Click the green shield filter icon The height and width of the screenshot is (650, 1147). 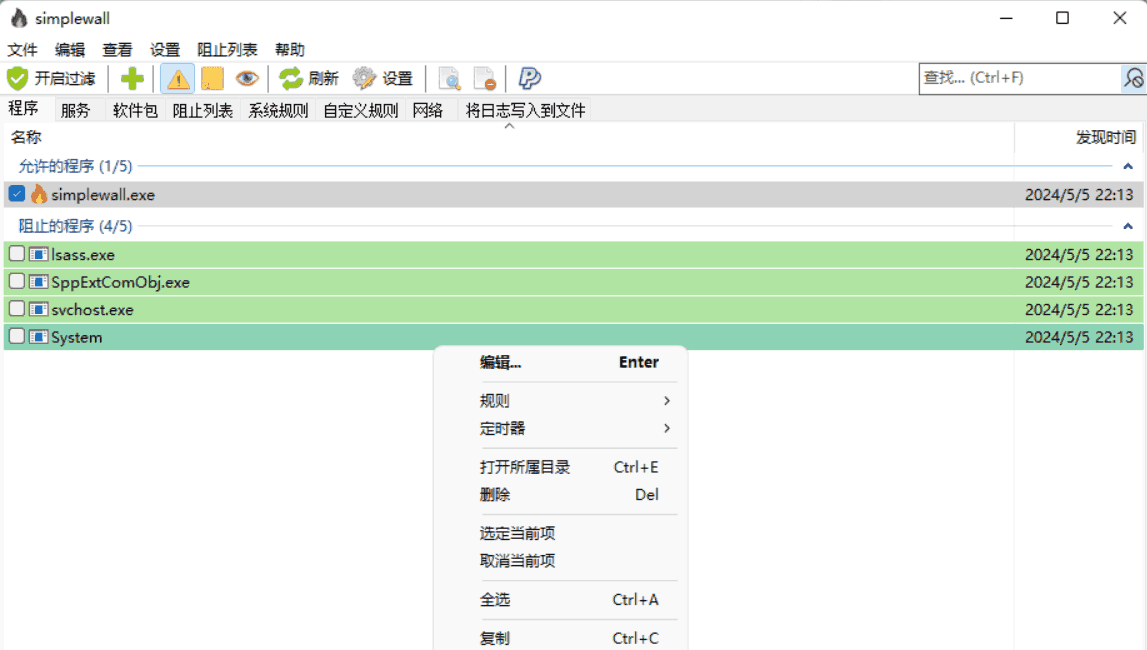point(18,78)
